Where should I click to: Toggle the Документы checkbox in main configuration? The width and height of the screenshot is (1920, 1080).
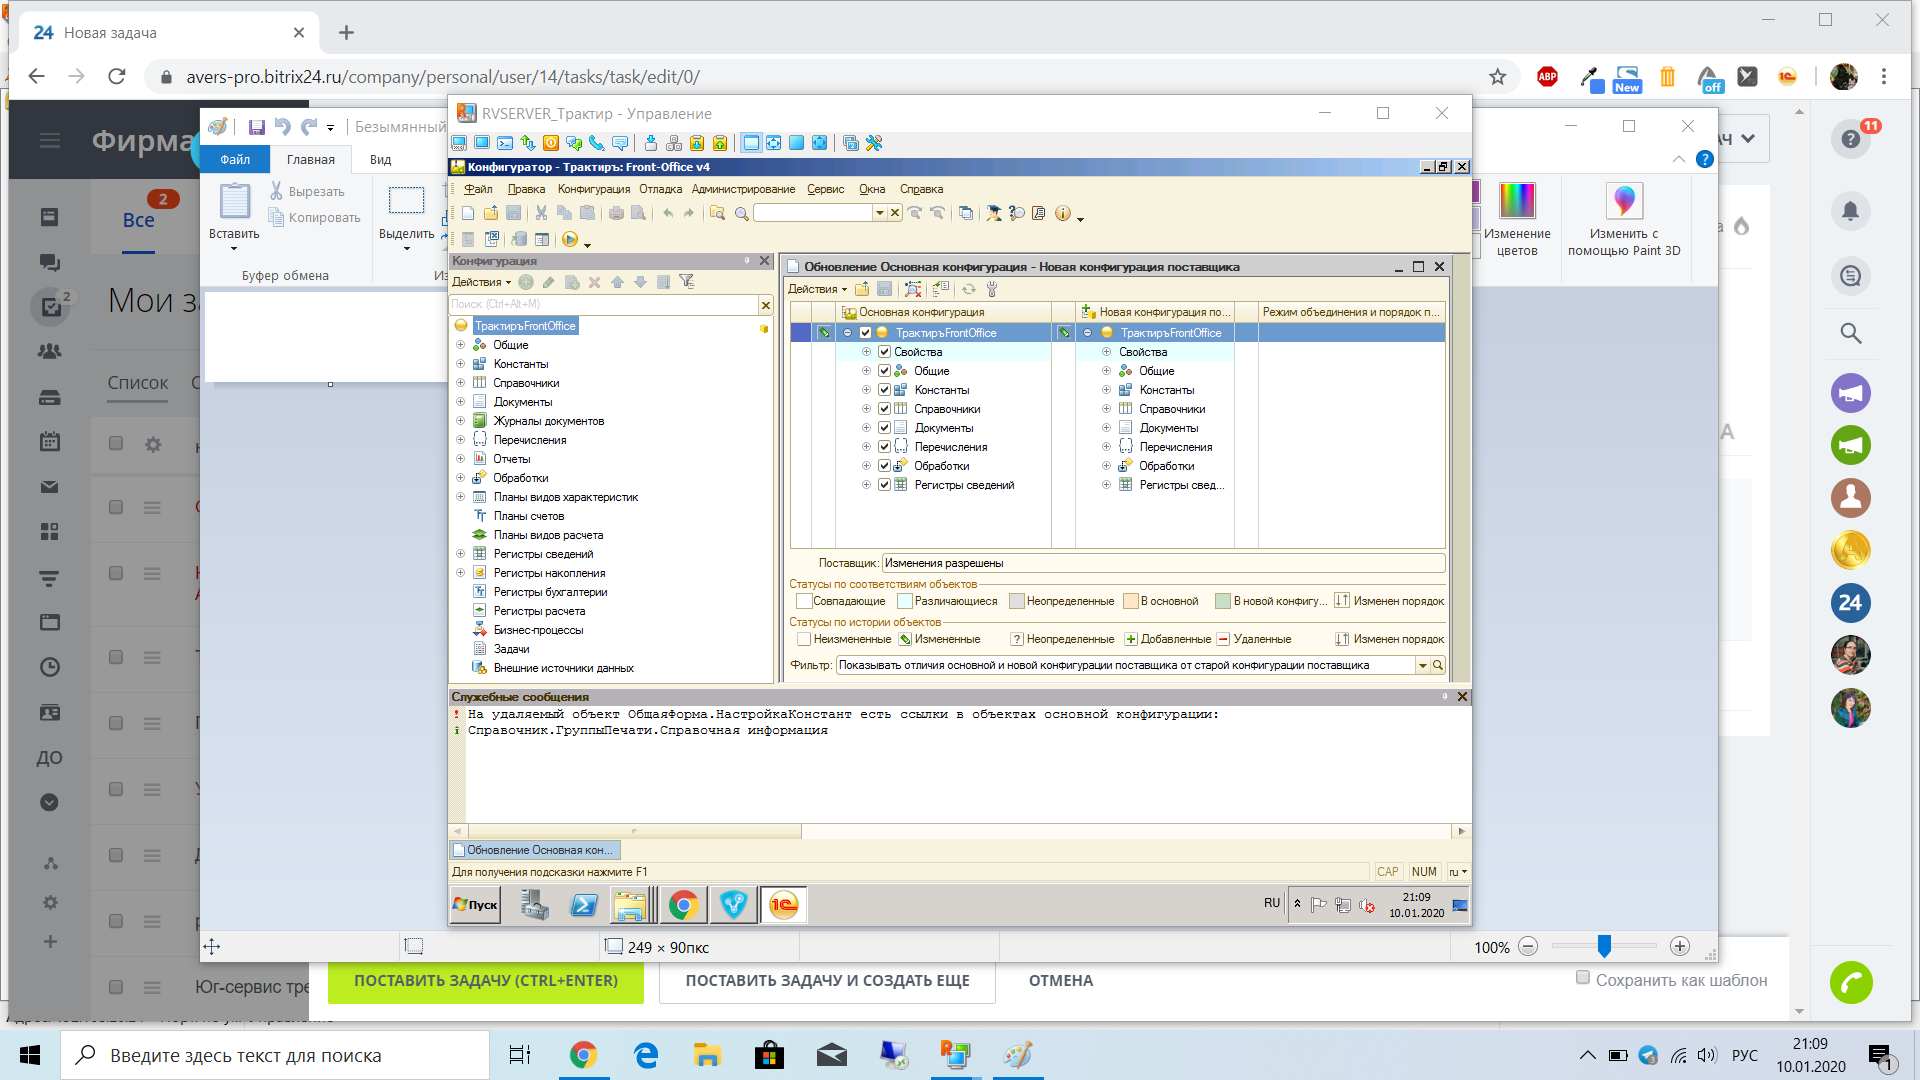click(x=884, y=428)
